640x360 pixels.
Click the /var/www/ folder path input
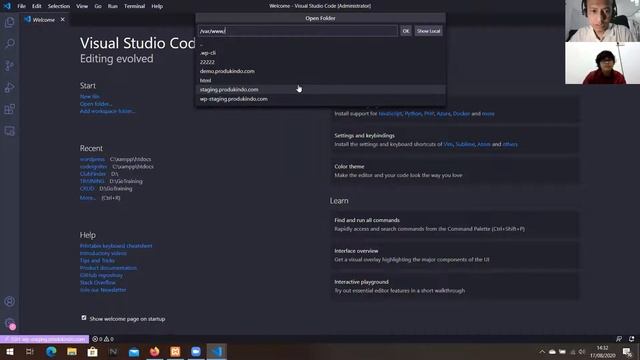click(x=298, y=31)
